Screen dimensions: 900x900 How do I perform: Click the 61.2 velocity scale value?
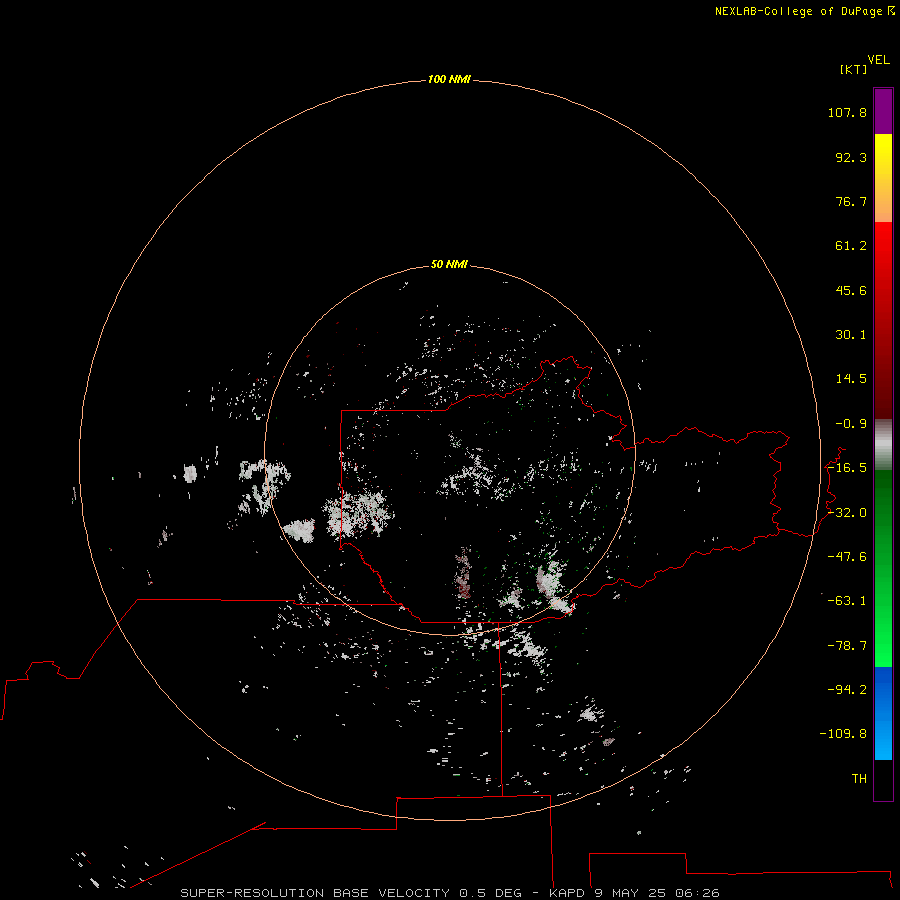(851, 246)
